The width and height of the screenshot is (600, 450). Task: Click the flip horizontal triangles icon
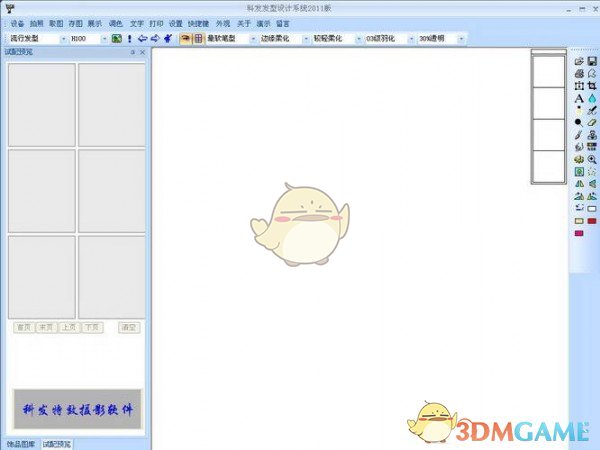click(x=579, y=184)
